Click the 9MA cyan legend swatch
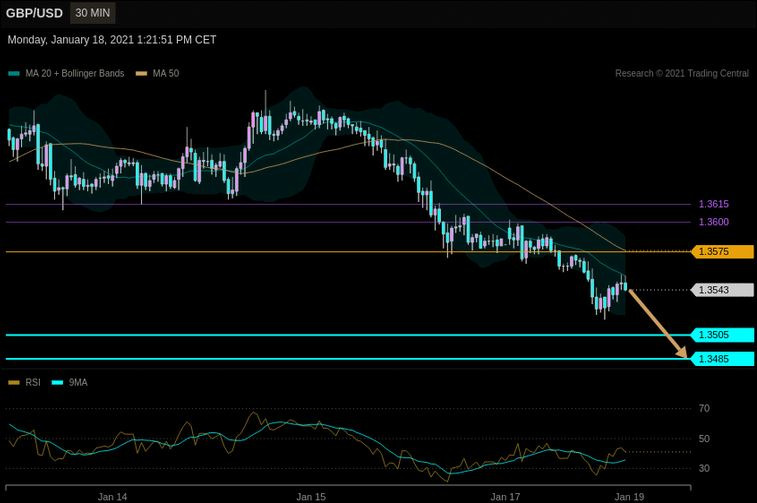Screen dimensions: 757x503 pos(57,383)
